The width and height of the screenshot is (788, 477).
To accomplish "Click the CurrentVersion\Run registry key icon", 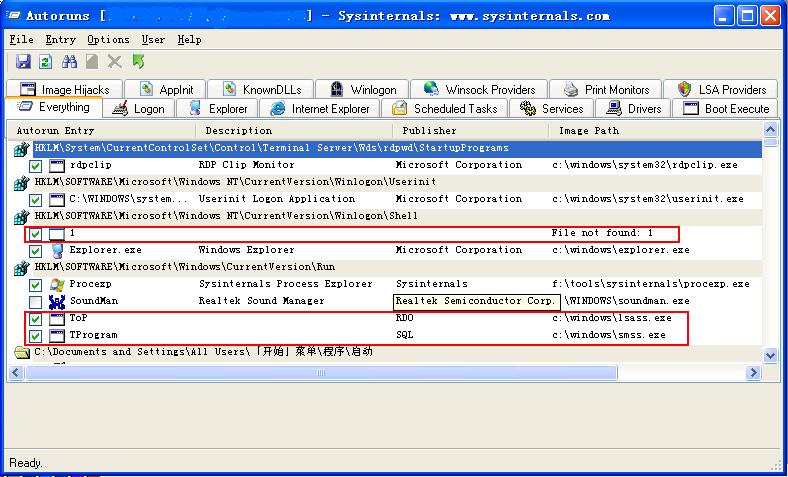I will (21, 268).
